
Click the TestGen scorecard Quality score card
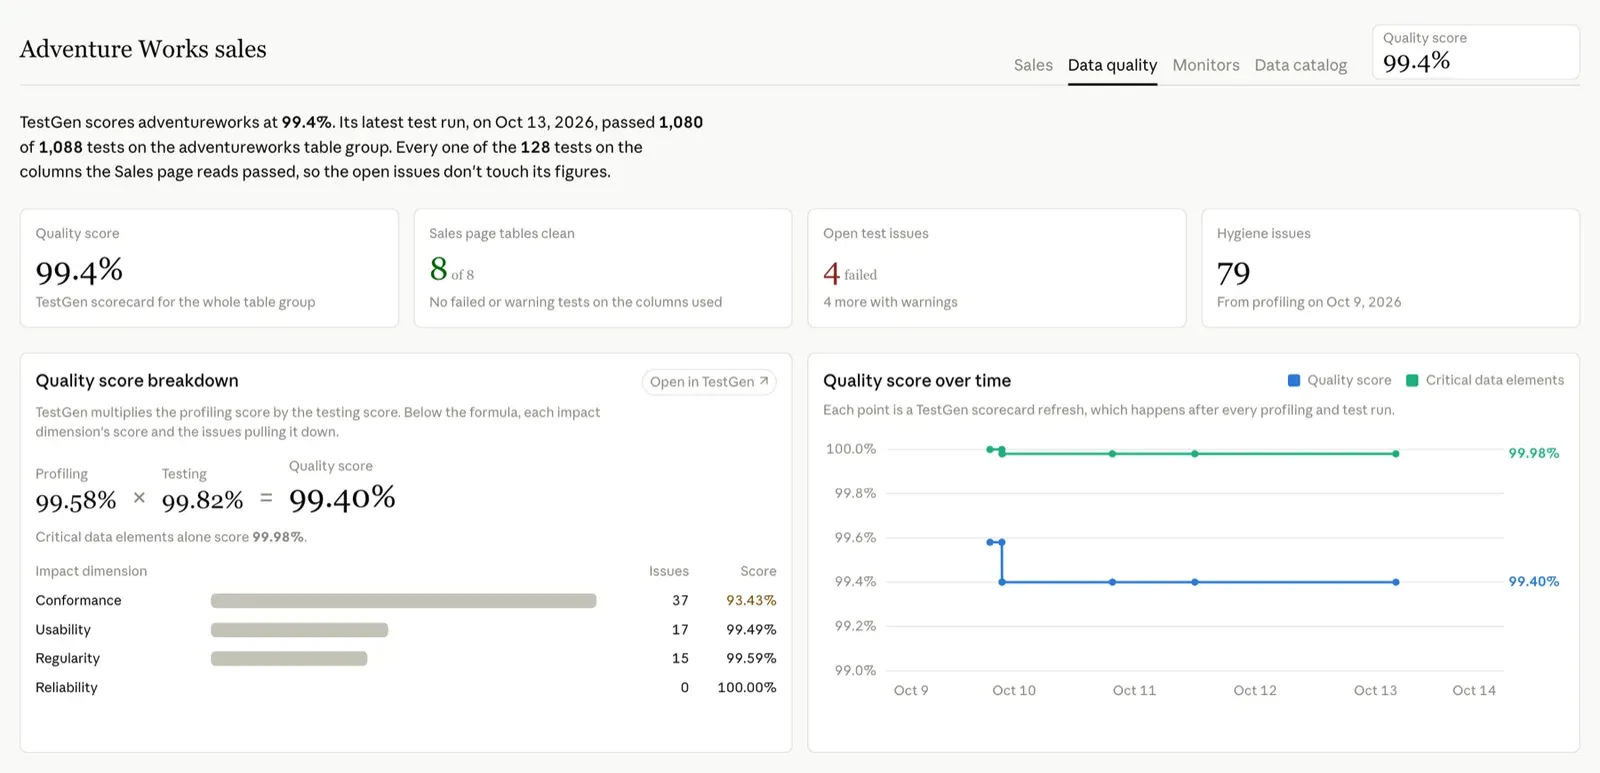tap(209, 268)
